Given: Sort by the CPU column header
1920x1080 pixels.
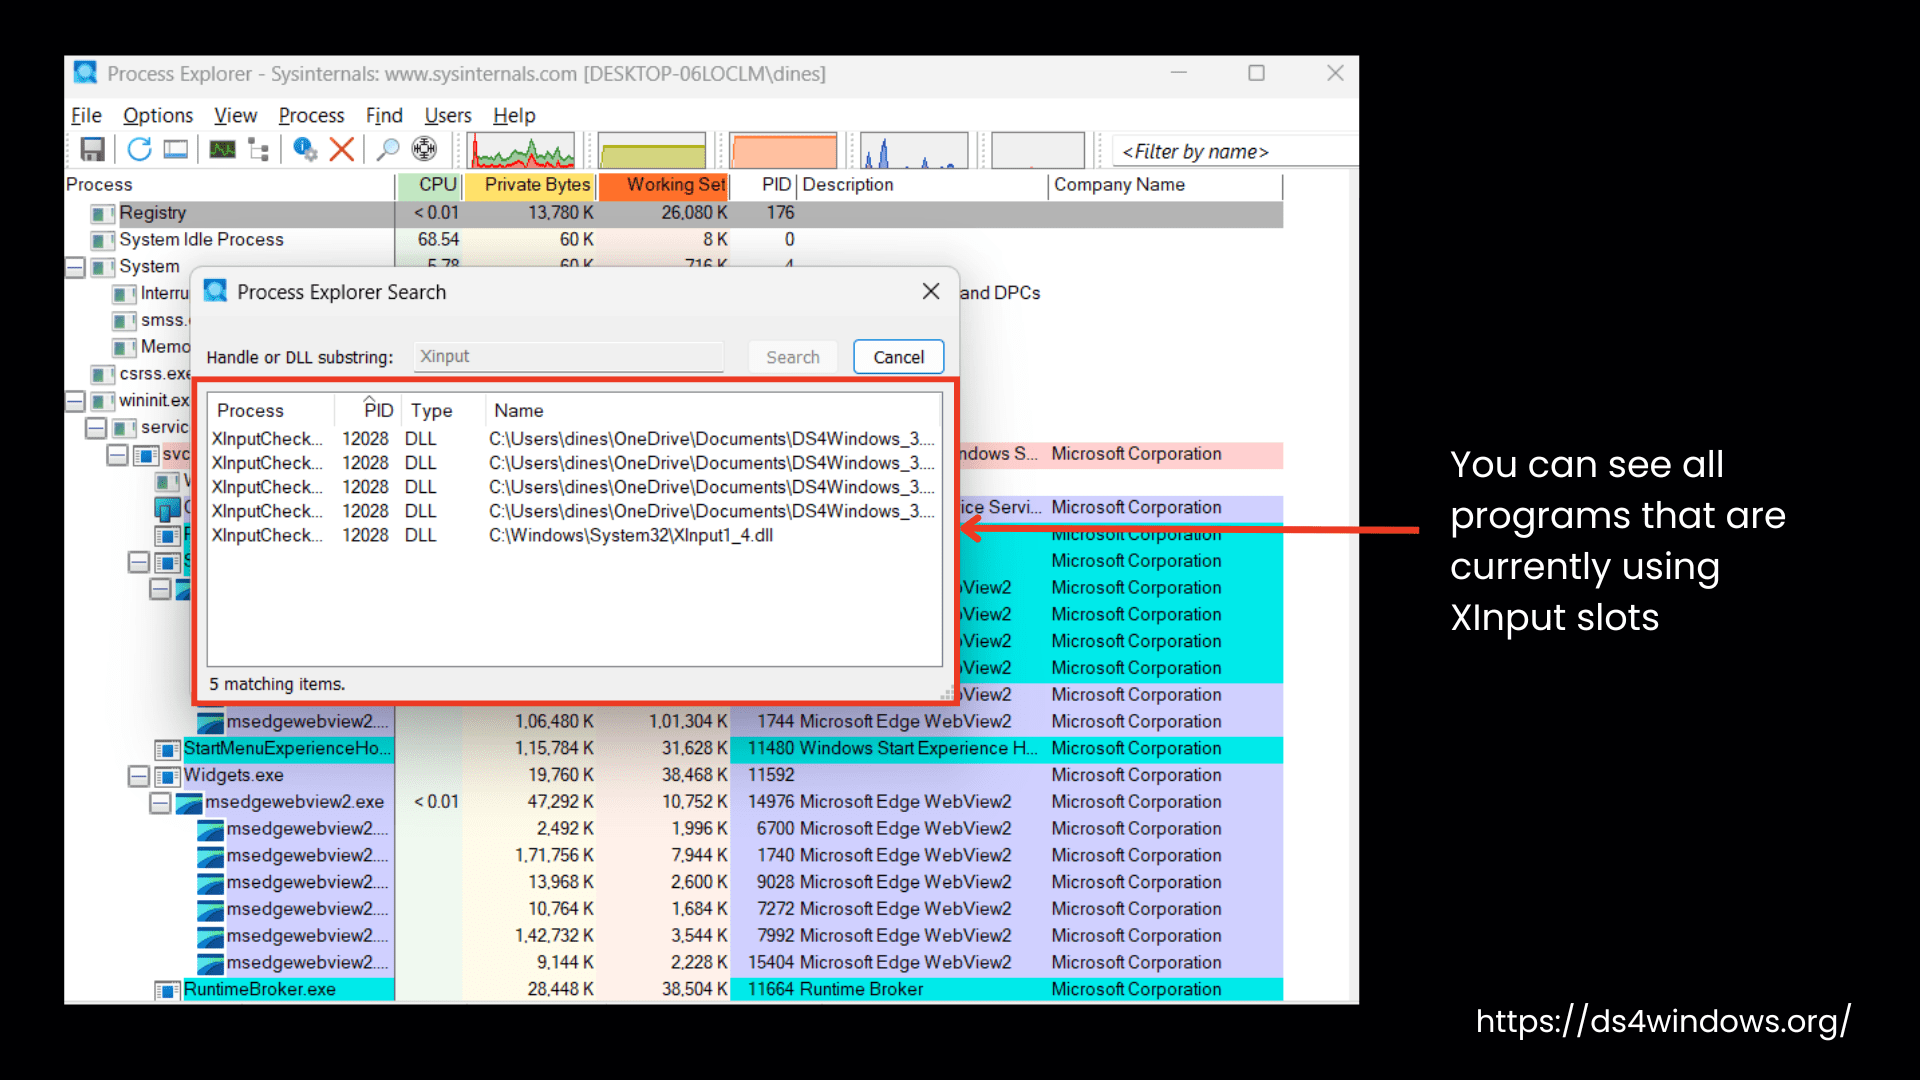Looking at the screenshot, I should click(x=430, y=185).
